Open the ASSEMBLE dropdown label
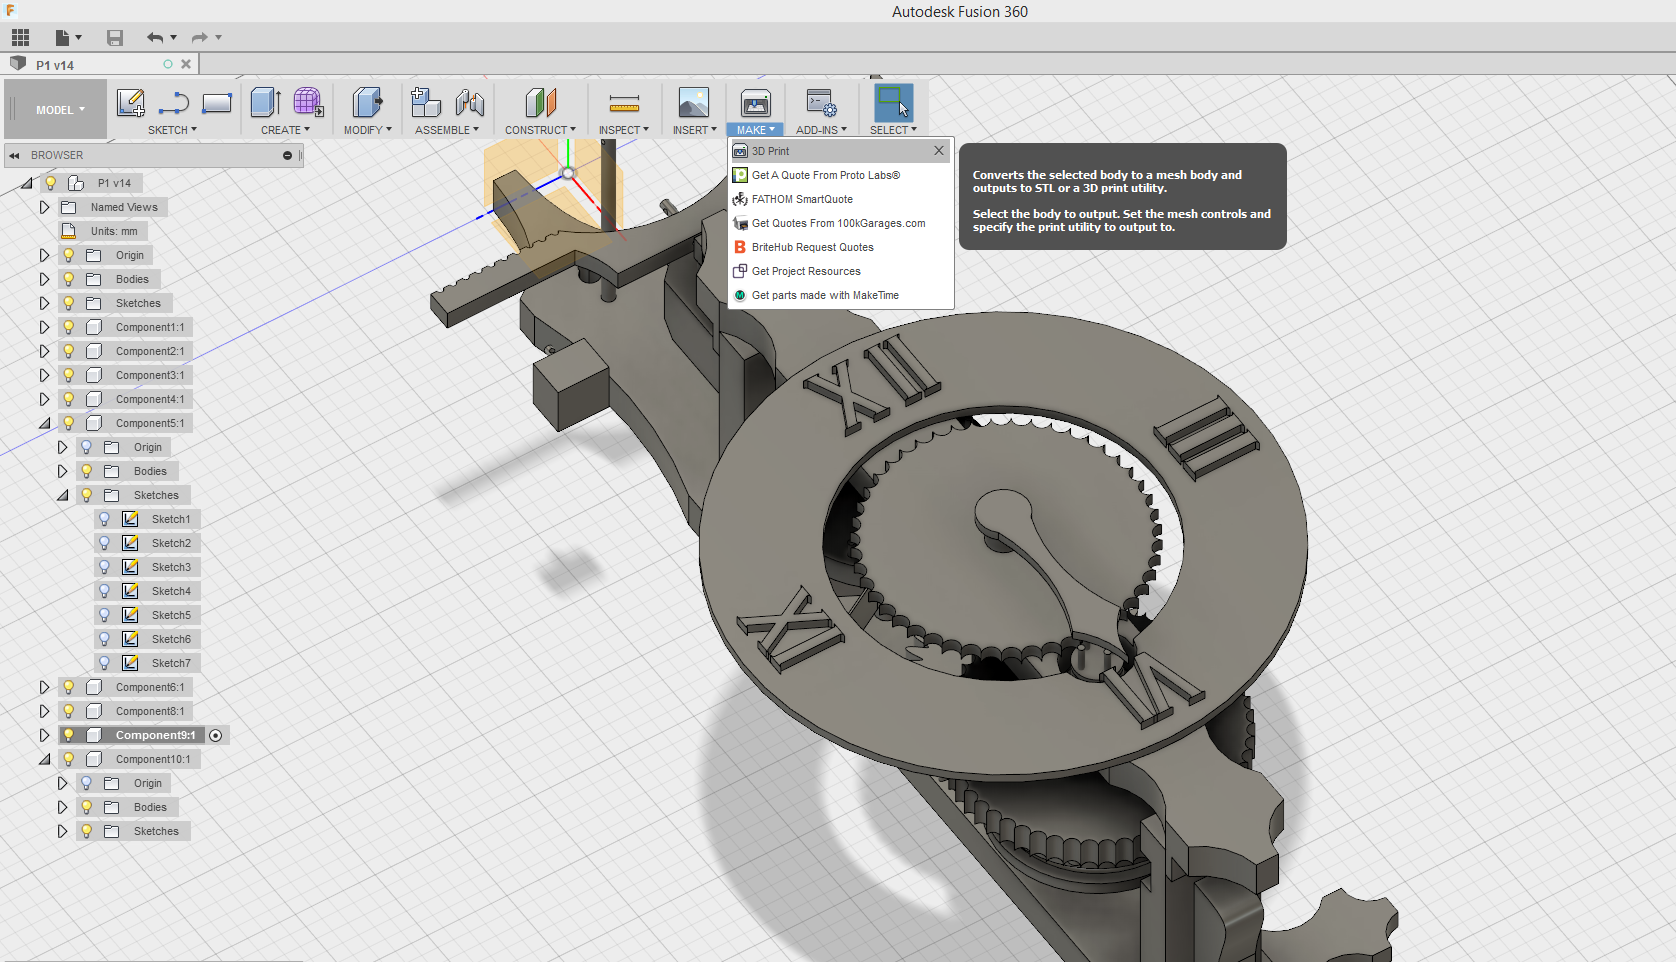Viewport: 1676px width, 962px height. [x=446, y=130]
